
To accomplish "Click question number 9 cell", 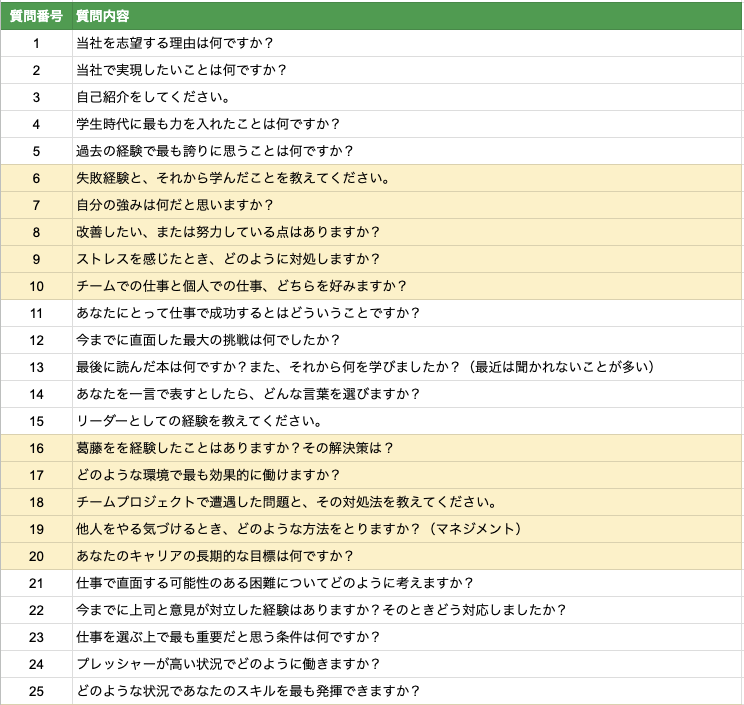I will [x=37, y=259].
